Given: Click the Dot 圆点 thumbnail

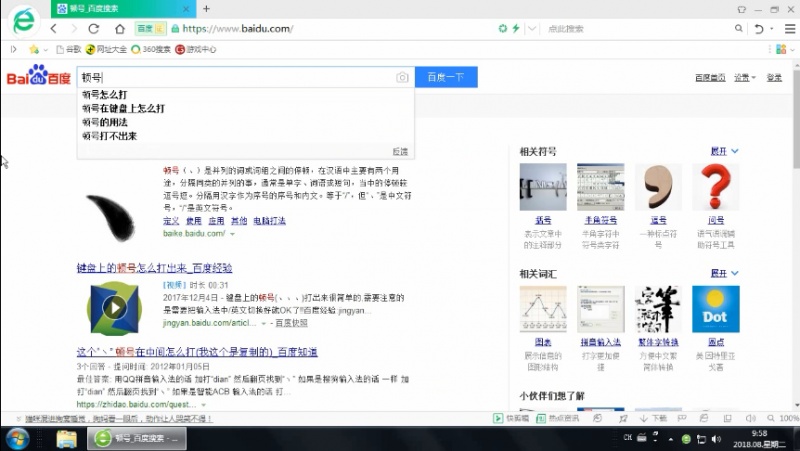Looking at the screenshot, I should coord(715,309).
